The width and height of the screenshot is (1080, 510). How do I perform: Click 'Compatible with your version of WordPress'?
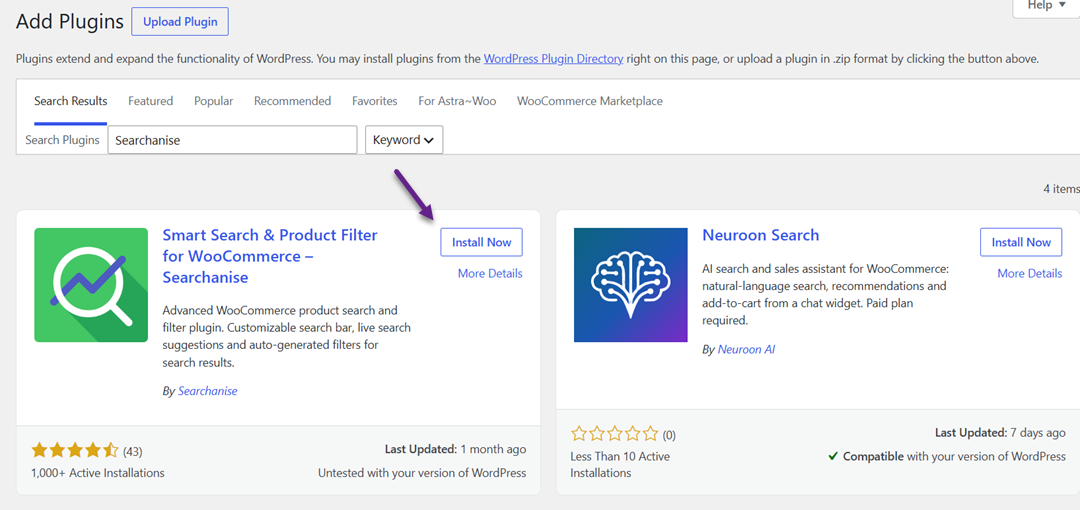point(947,456)
